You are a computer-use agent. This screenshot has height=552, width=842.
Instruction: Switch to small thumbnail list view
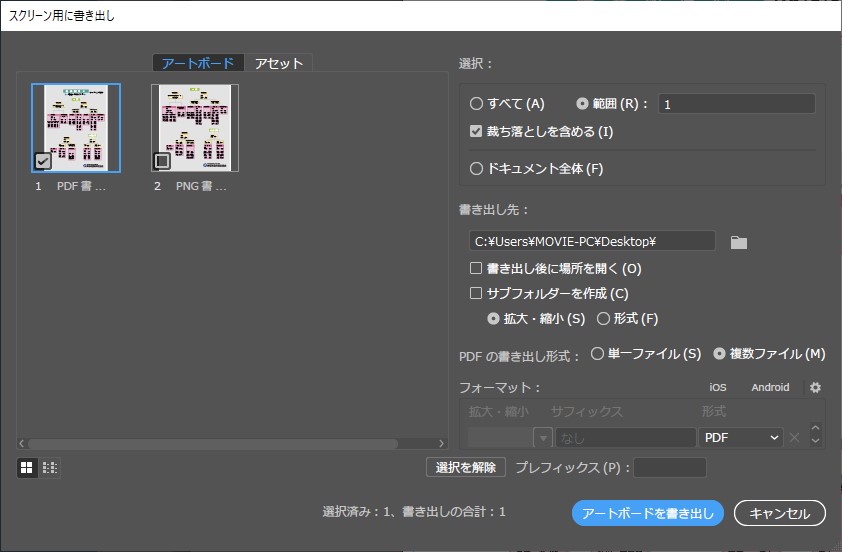pos(50,467)
